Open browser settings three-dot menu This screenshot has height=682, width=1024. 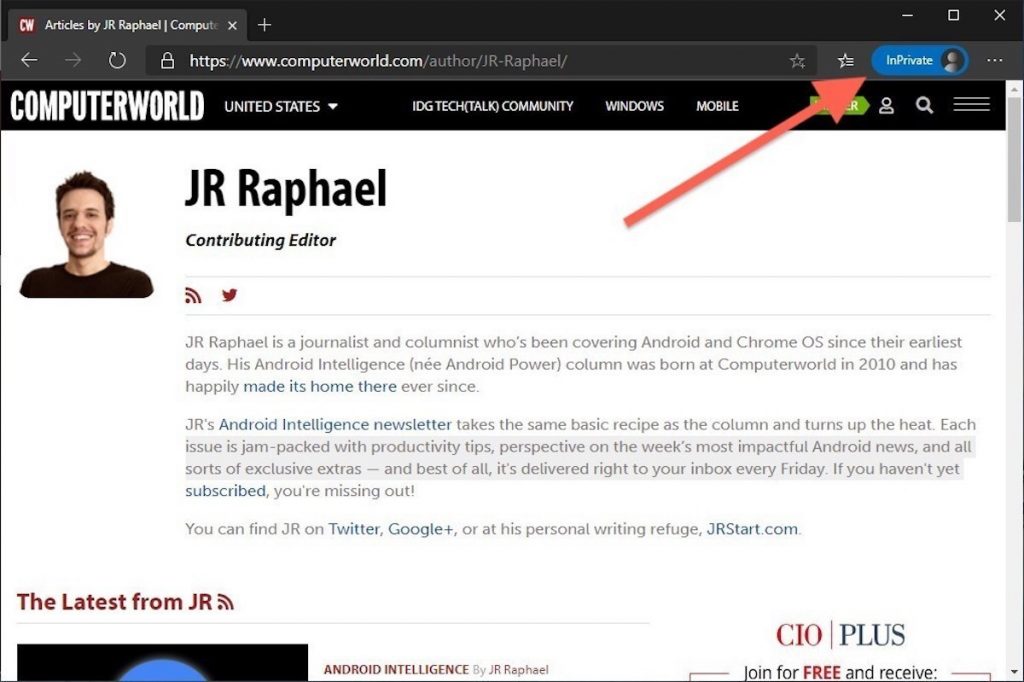[994, 61]
